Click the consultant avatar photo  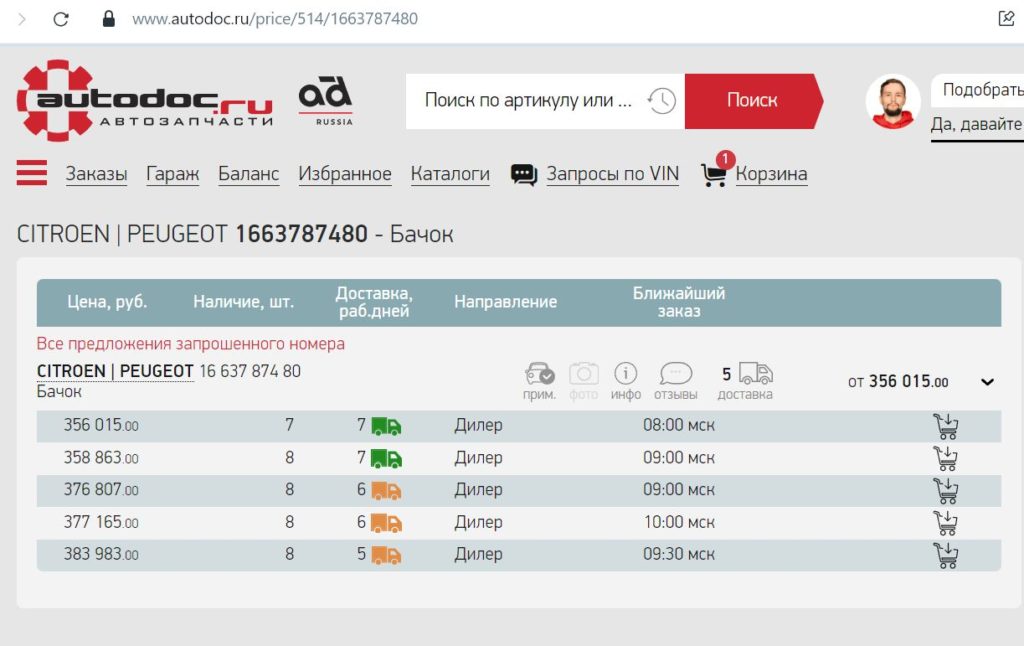893,102
